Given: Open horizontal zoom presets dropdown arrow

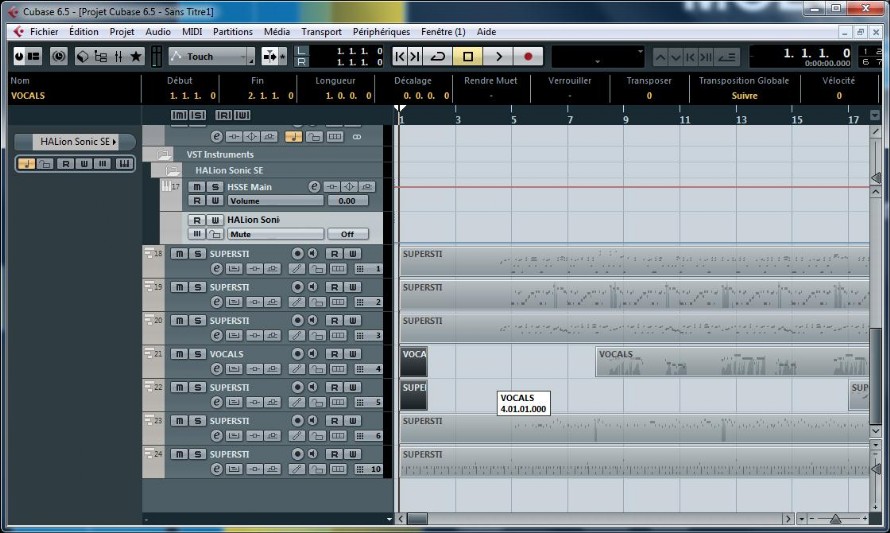Looking at the screenshot, I should pyautogui.click(x=801, y=519).
